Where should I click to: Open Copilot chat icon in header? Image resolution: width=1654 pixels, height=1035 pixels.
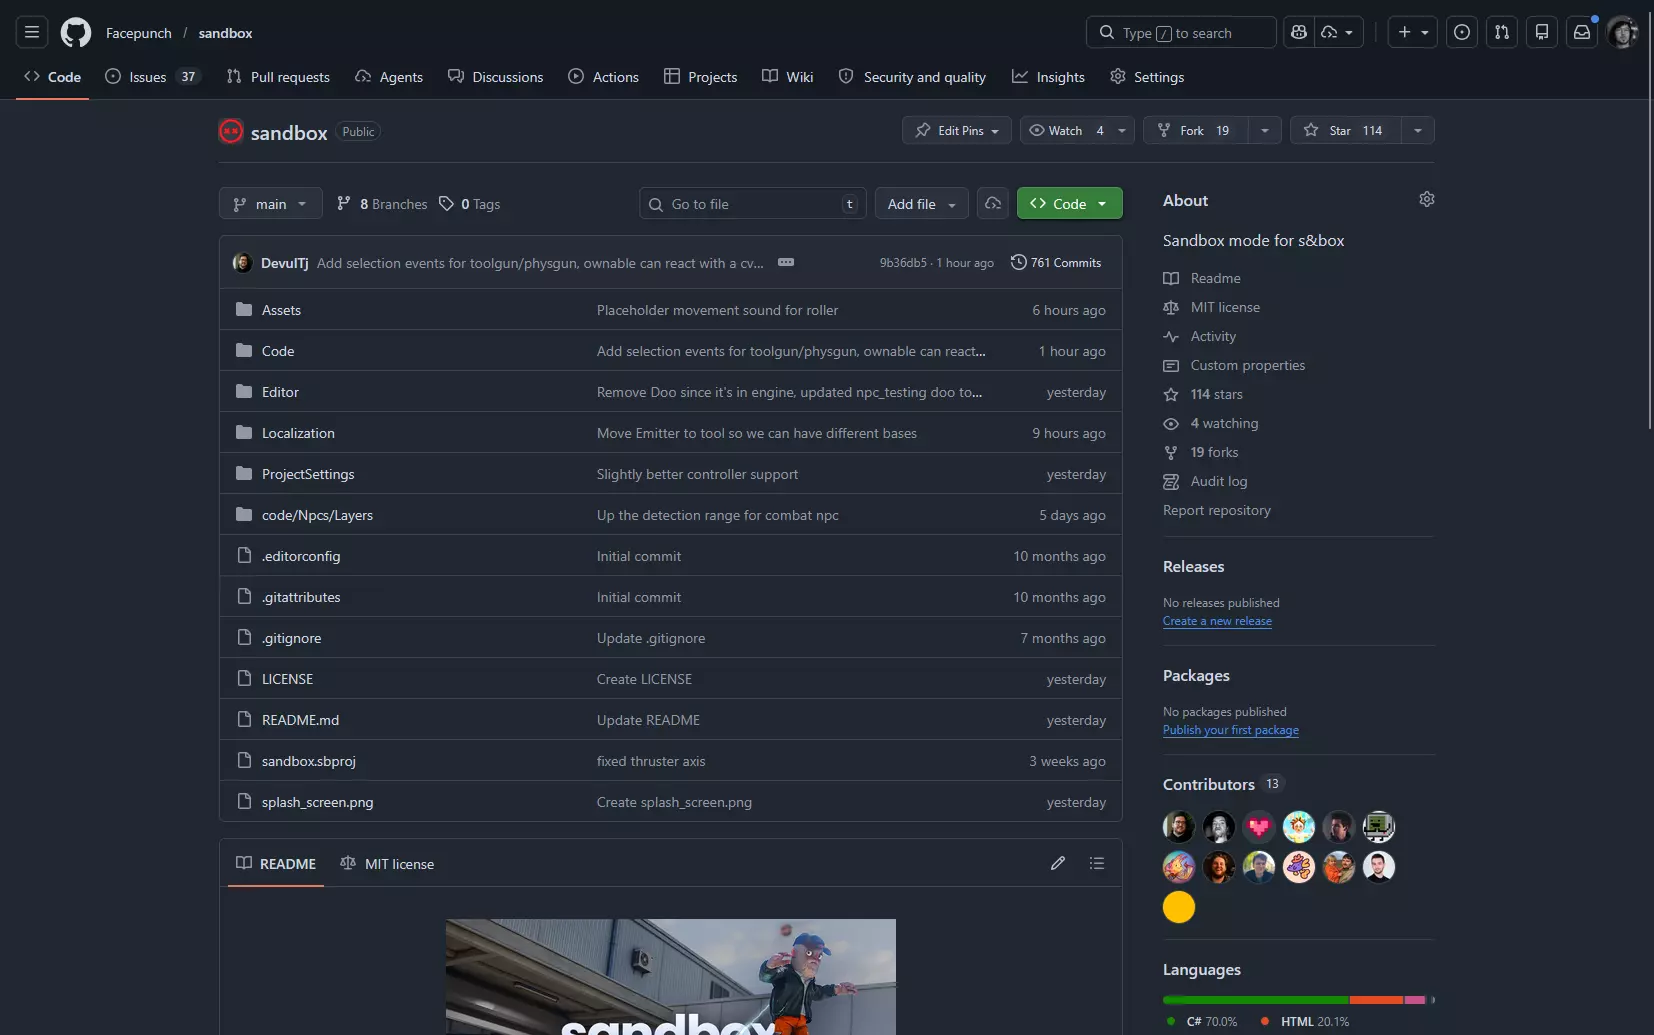click(1299, 33)
